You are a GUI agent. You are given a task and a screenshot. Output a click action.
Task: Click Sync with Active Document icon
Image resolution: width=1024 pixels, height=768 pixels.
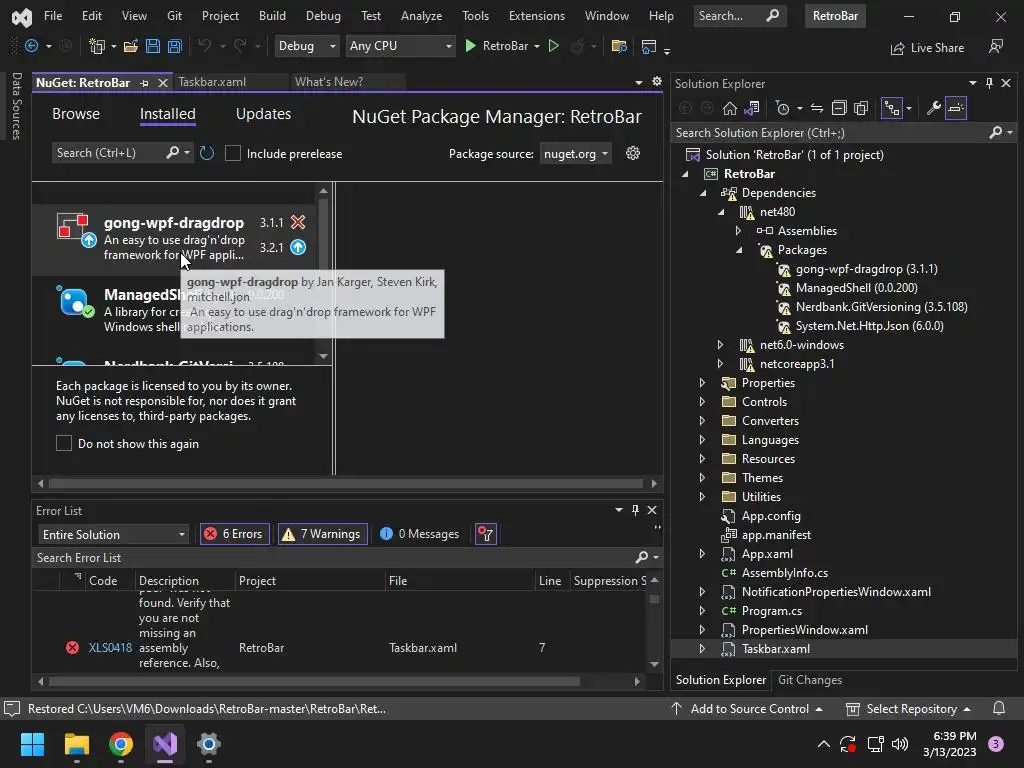coord(816,108)
